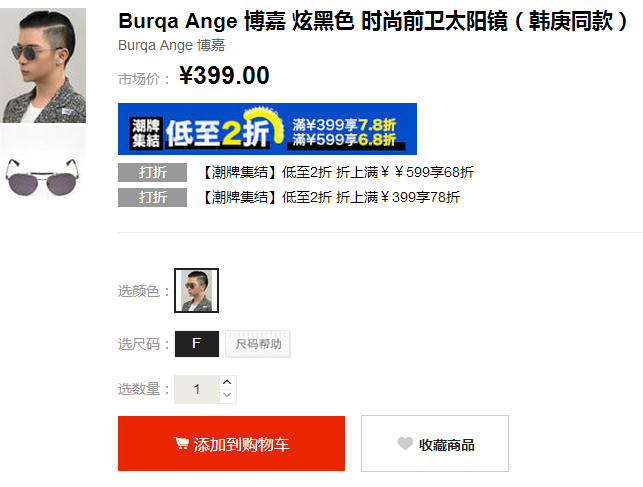The width and height of the screenshot is (643, 487).
Task: Click the 收藏商品 button
Action: (435, 444)
